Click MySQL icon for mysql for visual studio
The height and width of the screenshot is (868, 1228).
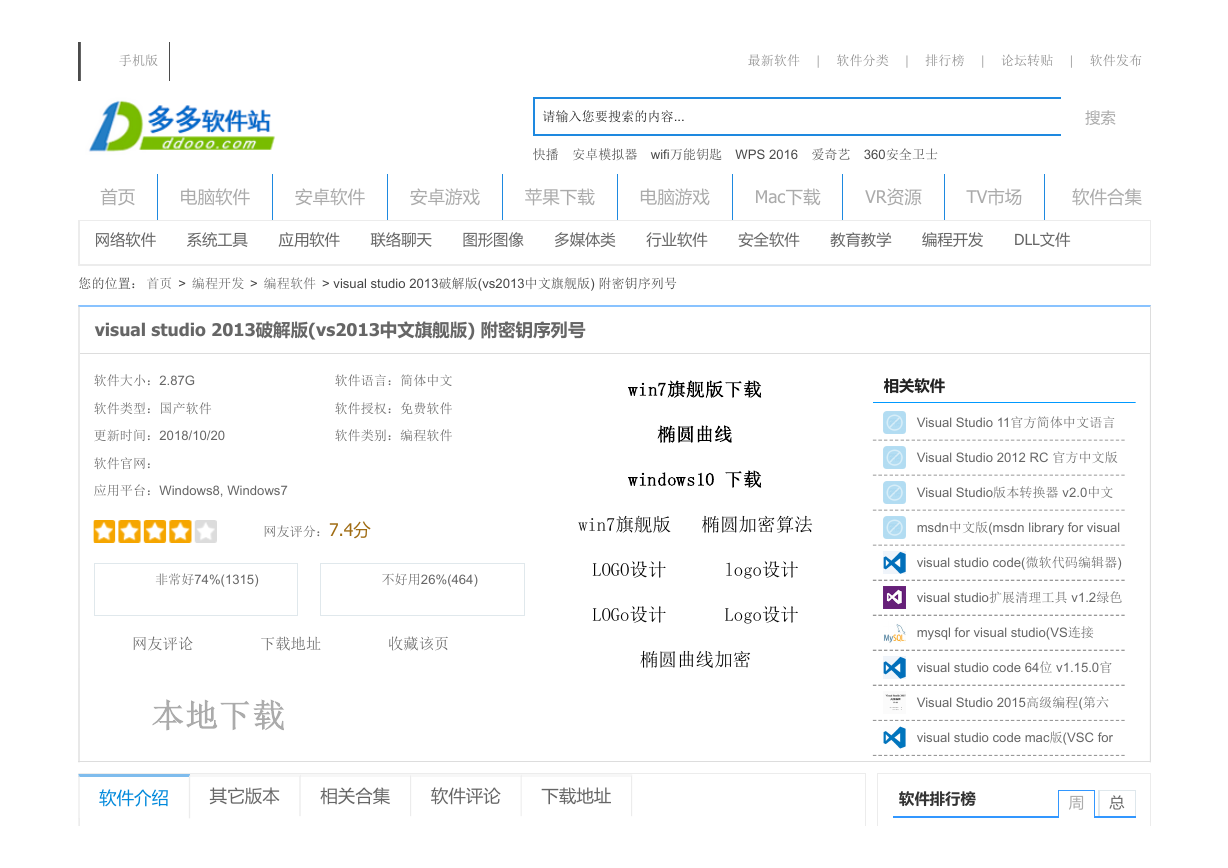click(x=894, y=633)
